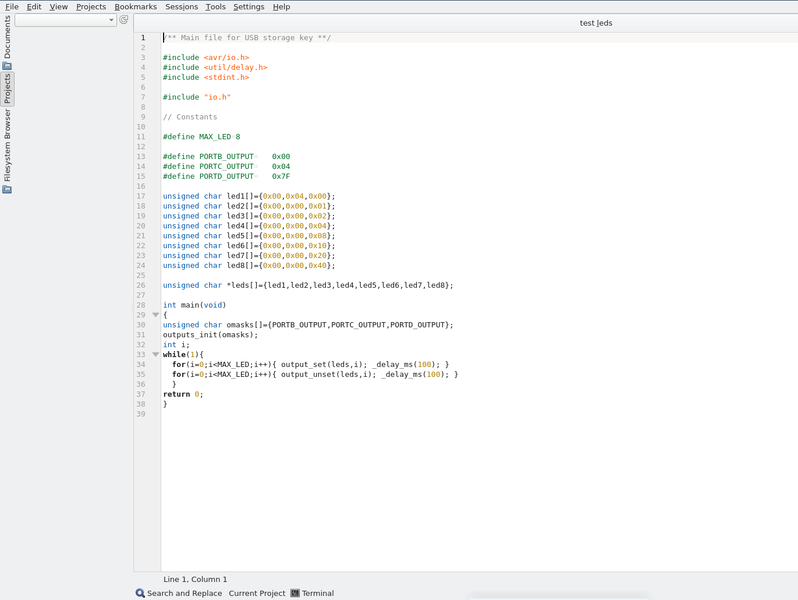Open the Sessions menu

(181, 7)
